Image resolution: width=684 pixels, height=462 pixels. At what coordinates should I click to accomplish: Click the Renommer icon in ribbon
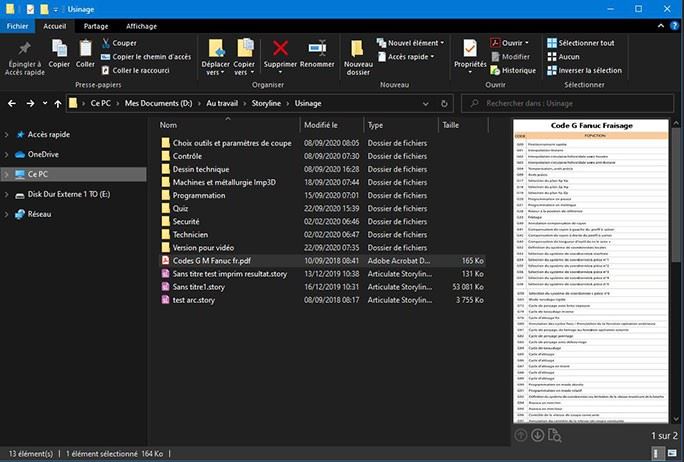coord(317,49)
